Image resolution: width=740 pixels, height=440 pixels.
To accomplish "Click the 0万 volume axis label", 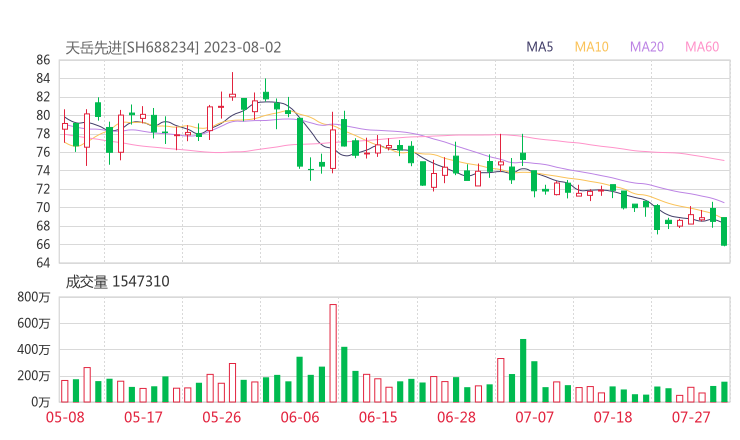I will (x=41, y=402).
